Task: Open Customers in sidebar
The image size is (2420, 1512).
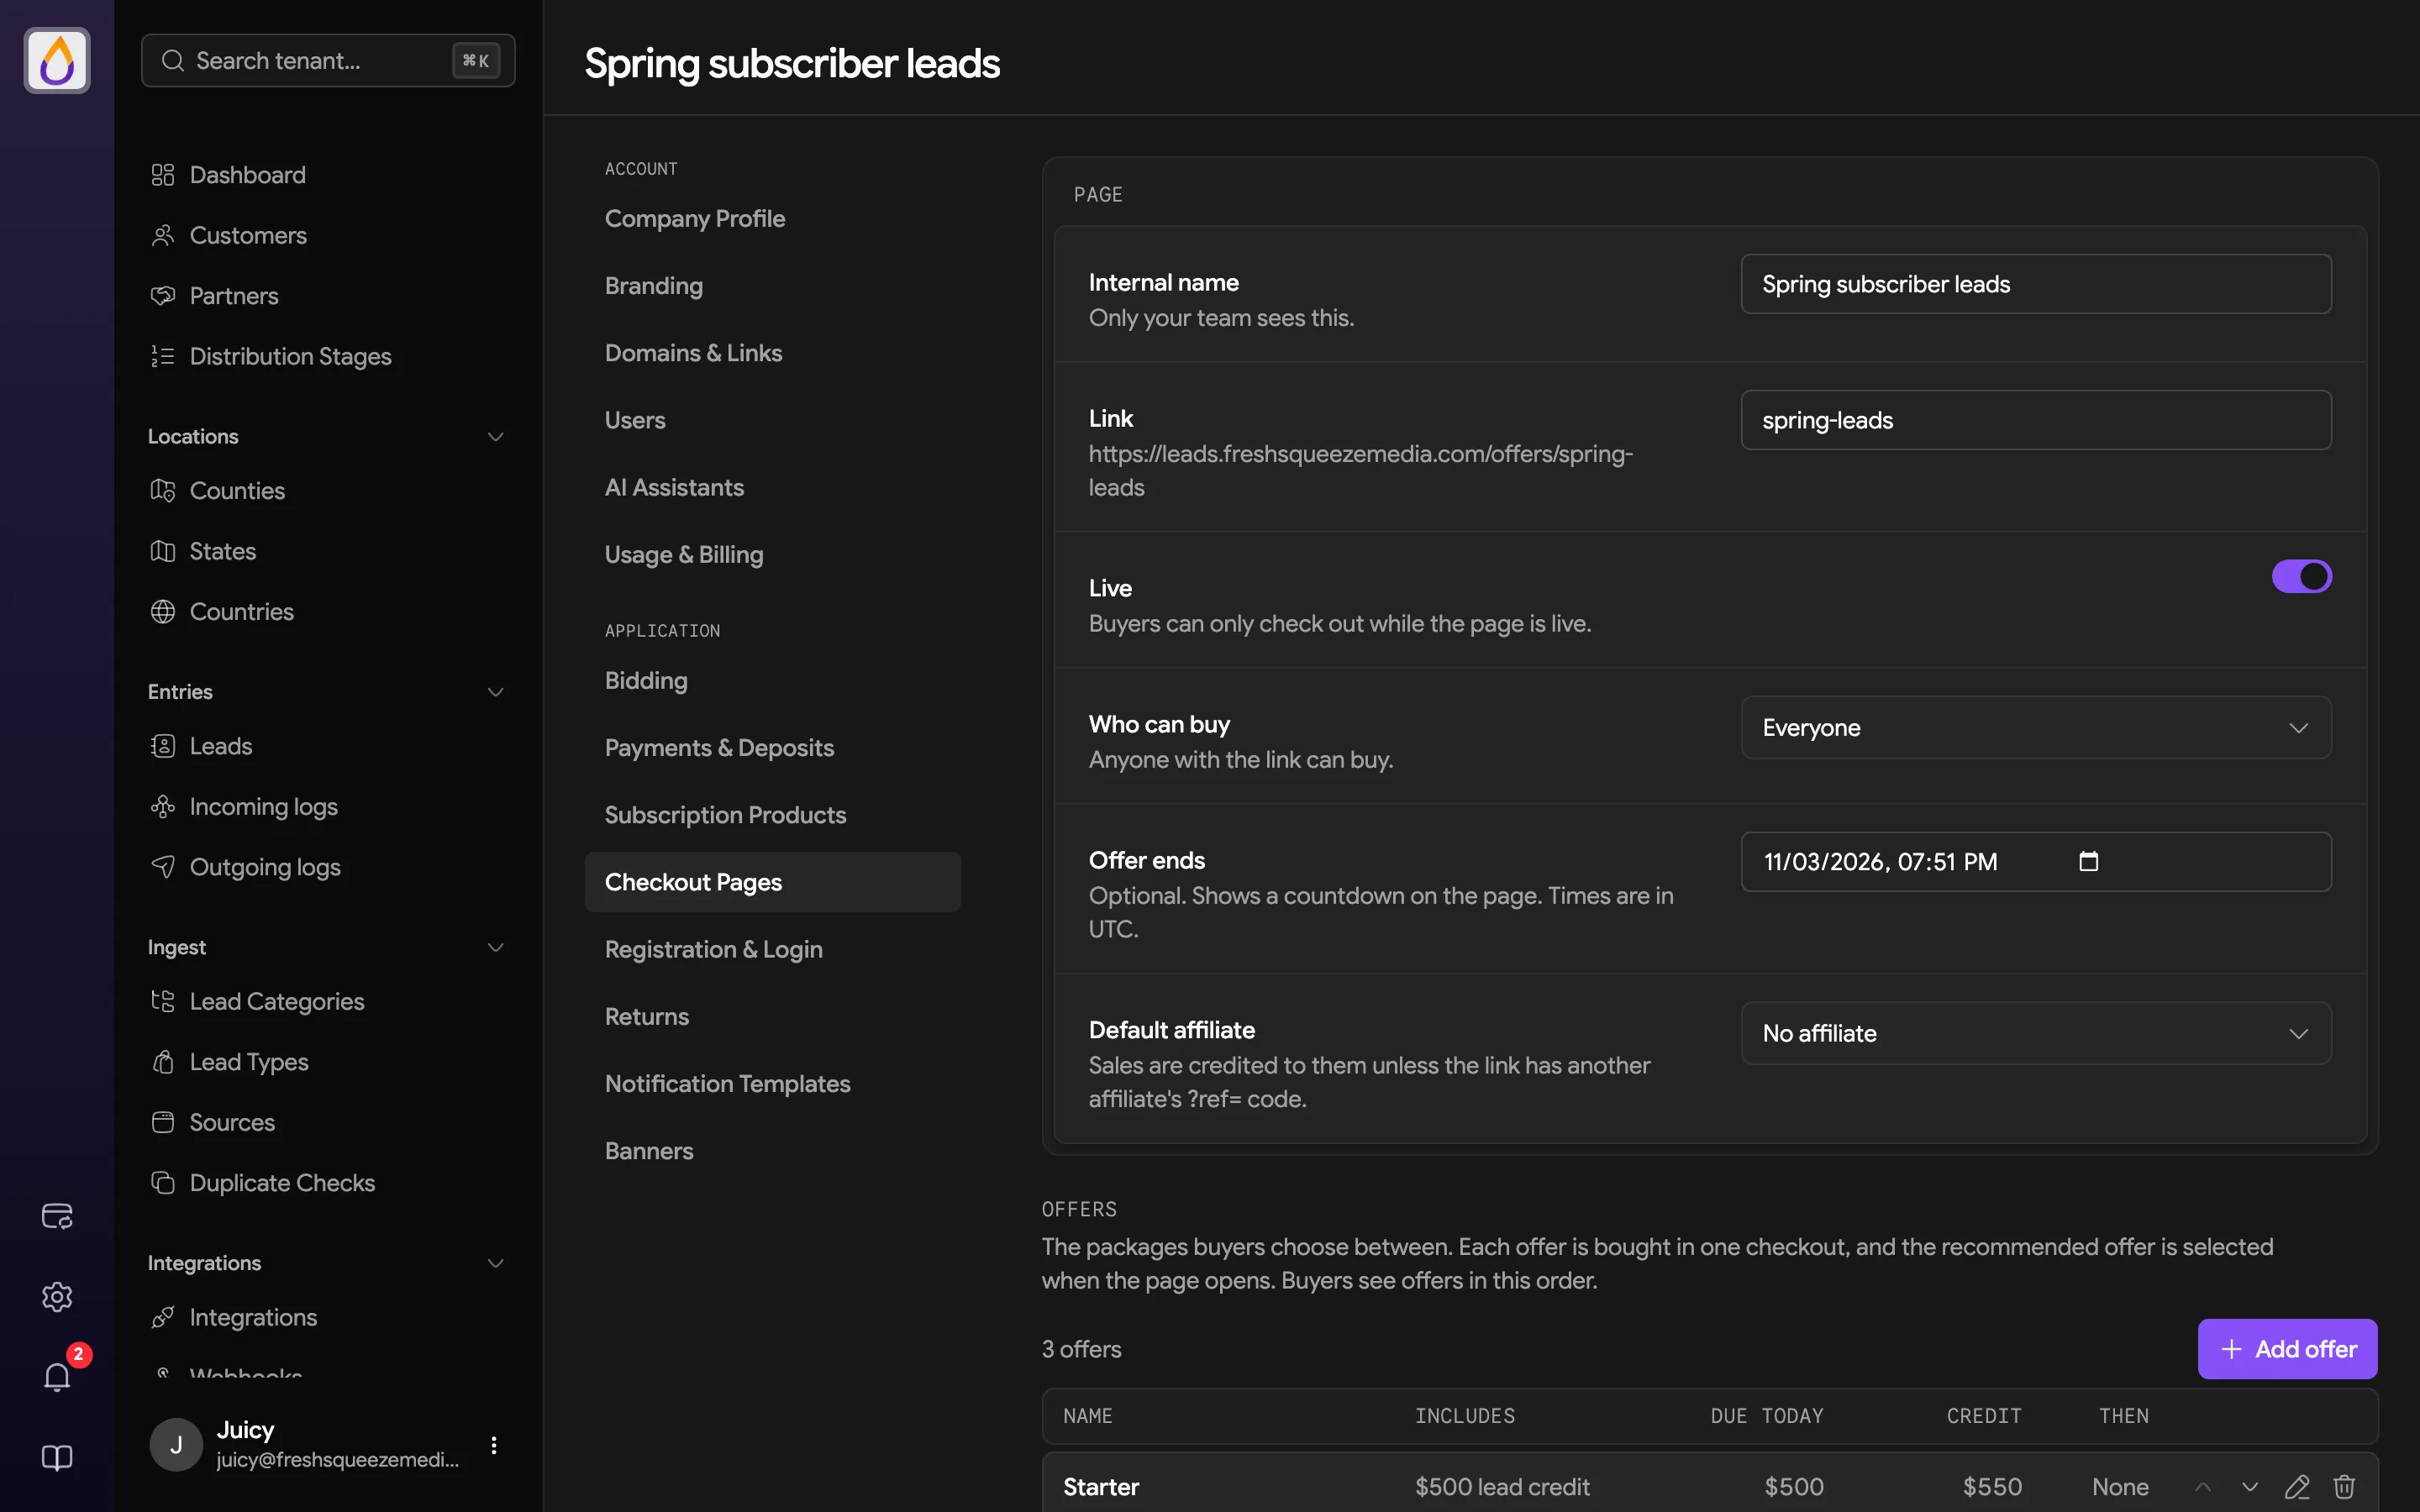Action: pyautogui.click(x=328, y=235)
